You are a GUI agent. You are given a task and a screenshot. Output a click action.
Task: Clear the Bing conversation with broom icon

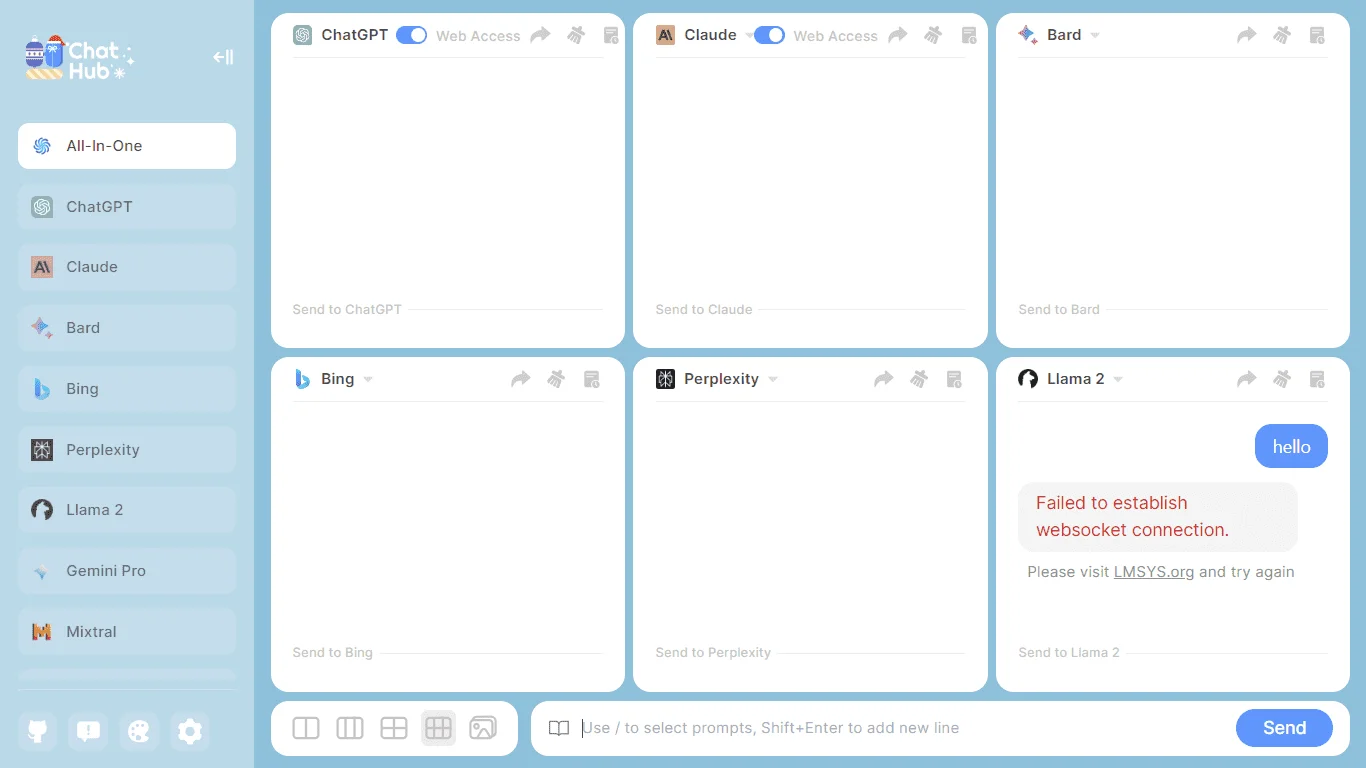[x=556, y=379]
